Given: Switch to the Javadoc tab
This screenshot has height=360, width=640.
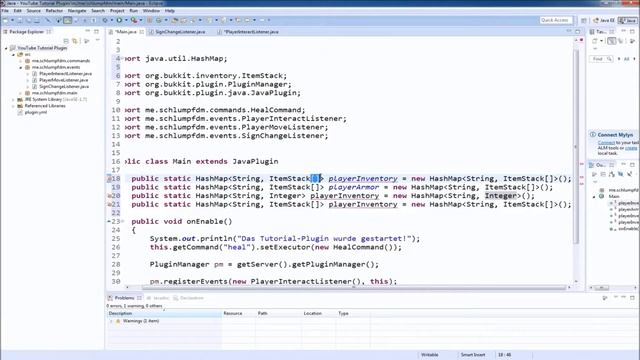Looking at the screenshot, I should (x=158, y=298).
